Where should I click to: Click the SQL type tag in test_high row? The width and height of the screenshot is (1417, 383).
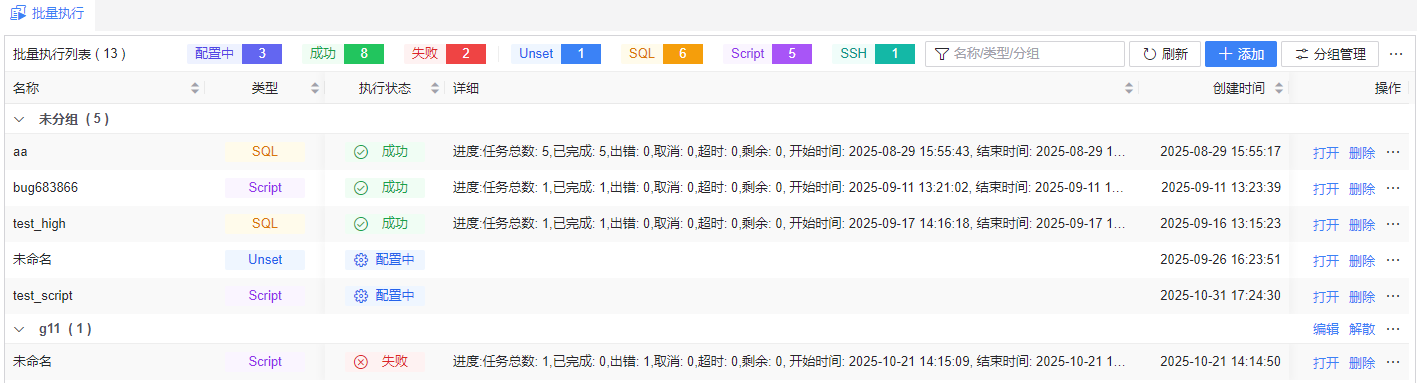[265, 224]
